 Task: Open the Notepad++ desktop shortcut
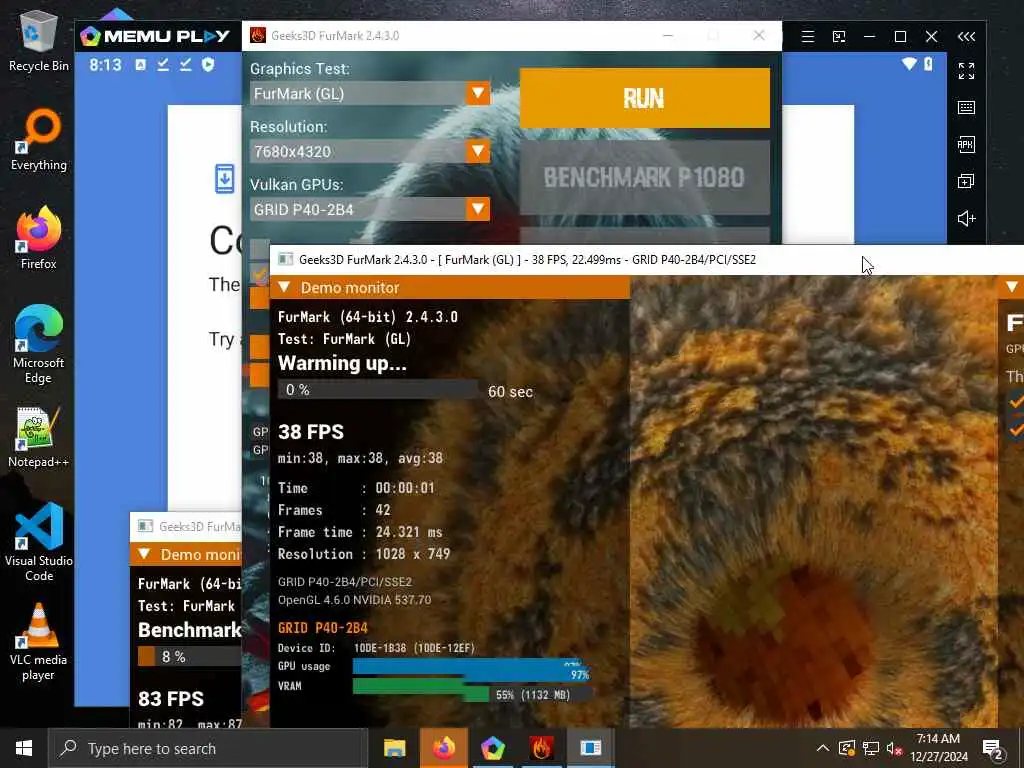[x=39, y=437]
